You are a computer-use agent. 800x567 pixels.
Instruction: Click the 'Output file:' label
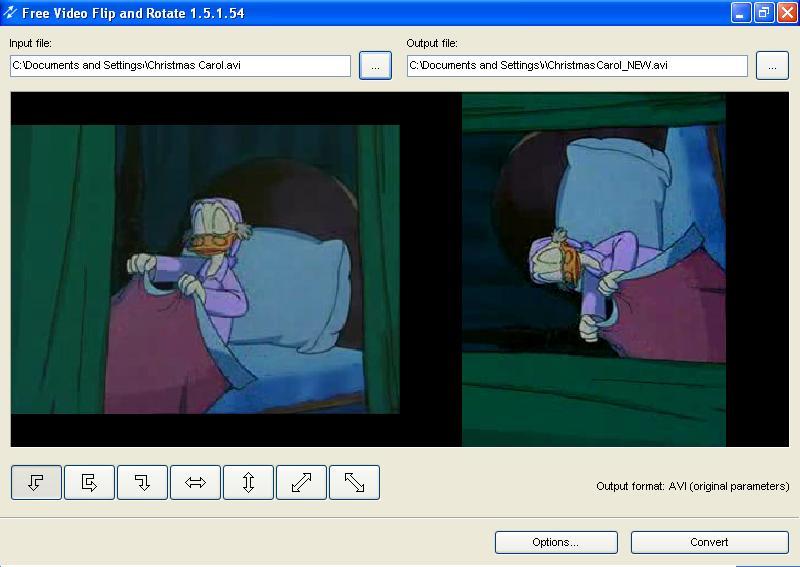[x=432, y=43]
